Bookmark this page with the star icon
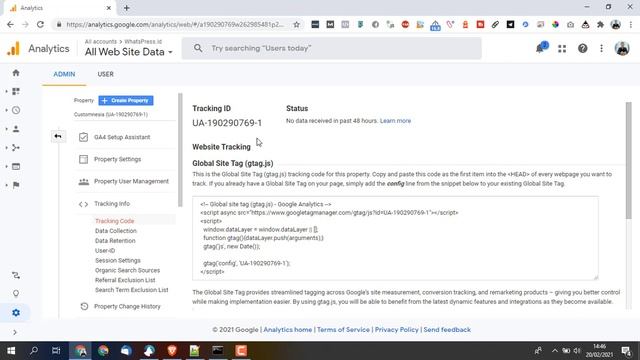This screenshot has height=360, width=640. tap(297, 24)
